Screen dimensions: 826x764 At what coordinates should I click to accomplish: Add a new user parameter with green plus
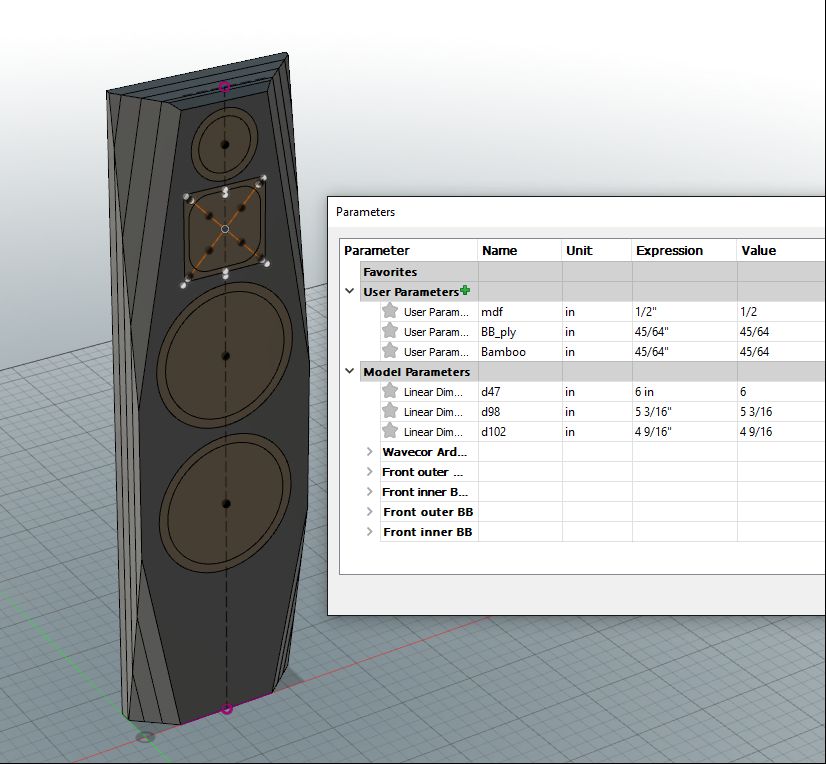pyautogui.click(x=465, y=290)
